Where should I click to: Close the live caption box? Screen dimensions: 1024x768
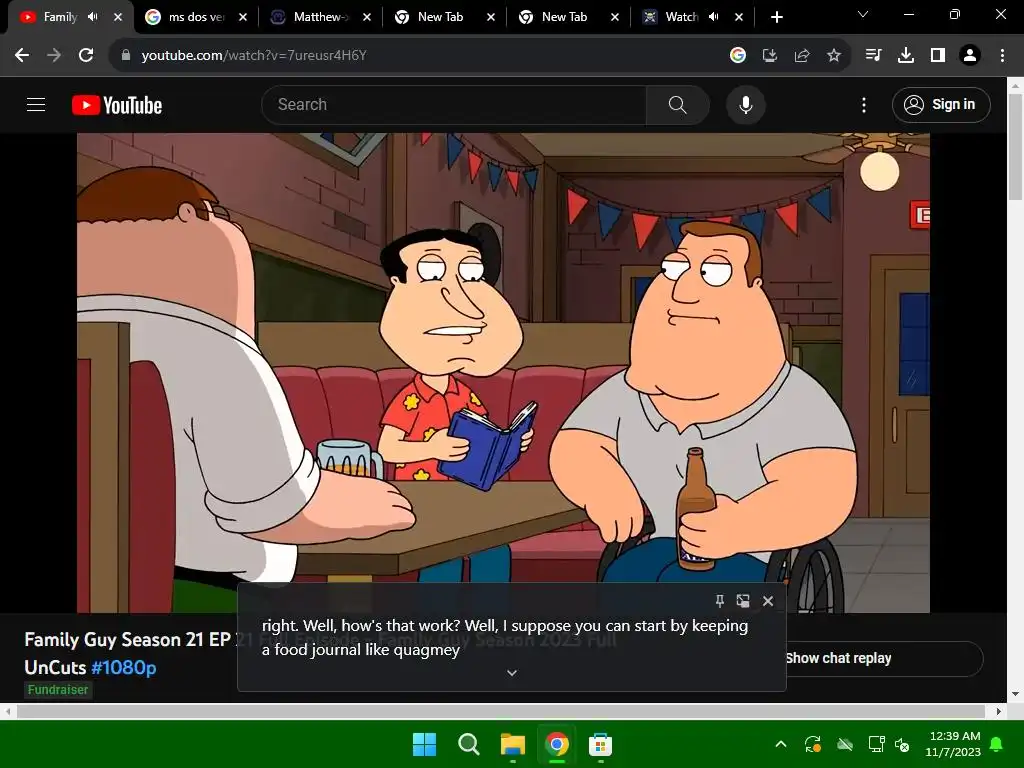point(768,601)
